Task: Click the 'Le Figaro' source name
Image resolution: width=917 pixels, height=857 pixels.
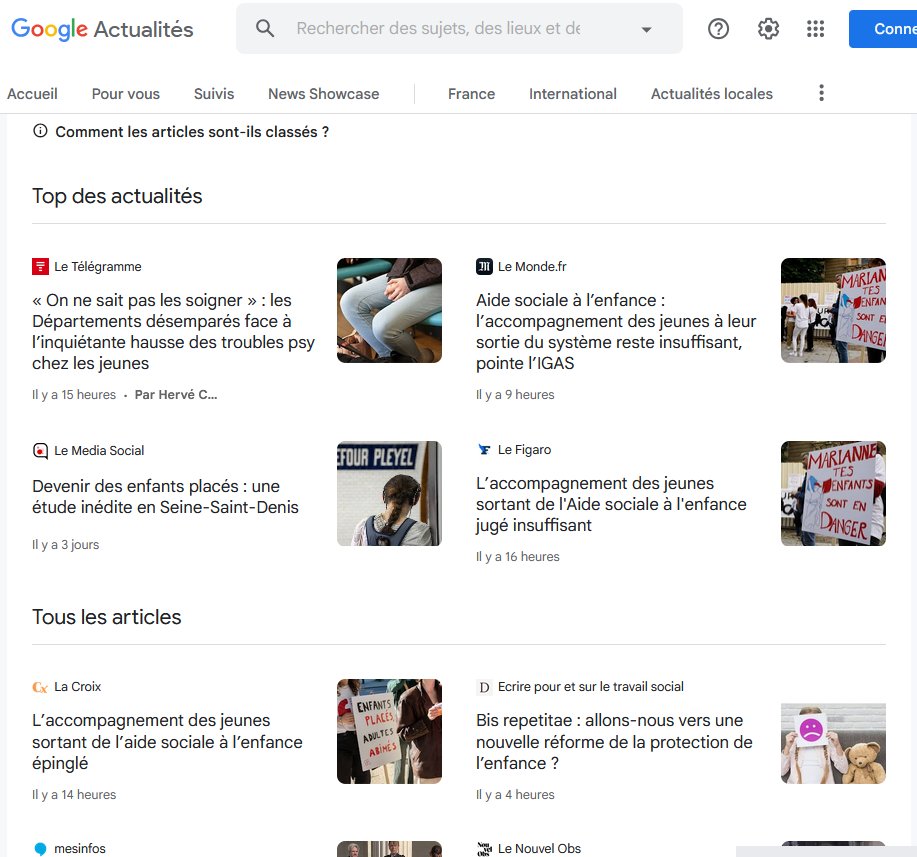Action: (525, 450)
